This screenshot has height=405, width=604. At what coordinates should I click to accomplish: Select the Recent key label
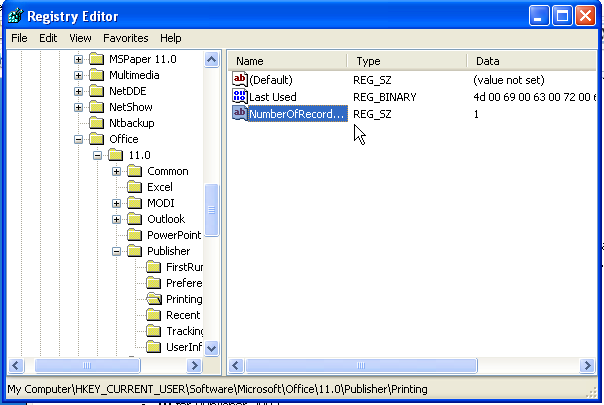[183, 315]
